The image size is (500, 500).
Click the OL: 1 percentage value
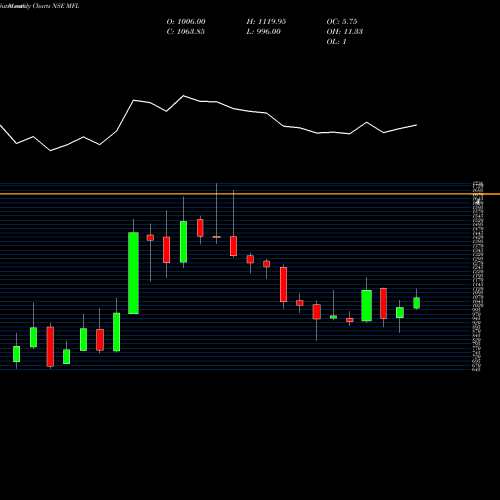[x=337, y=42]
